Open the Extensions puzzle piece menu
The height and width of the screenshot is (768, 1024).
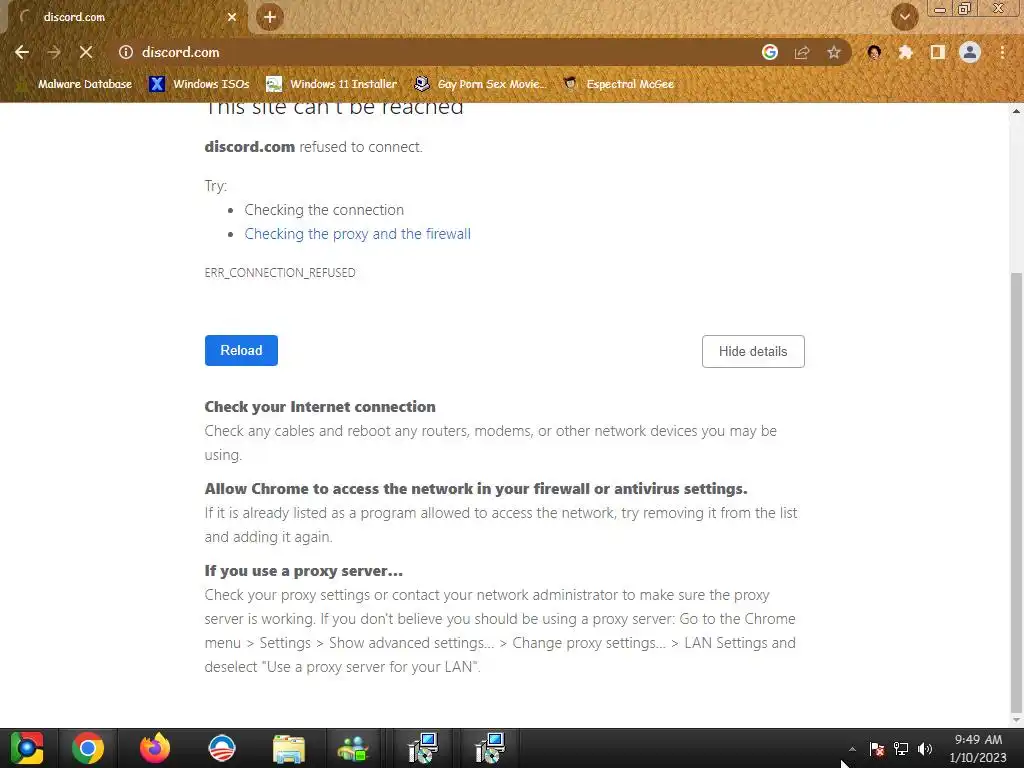(905, 52)
